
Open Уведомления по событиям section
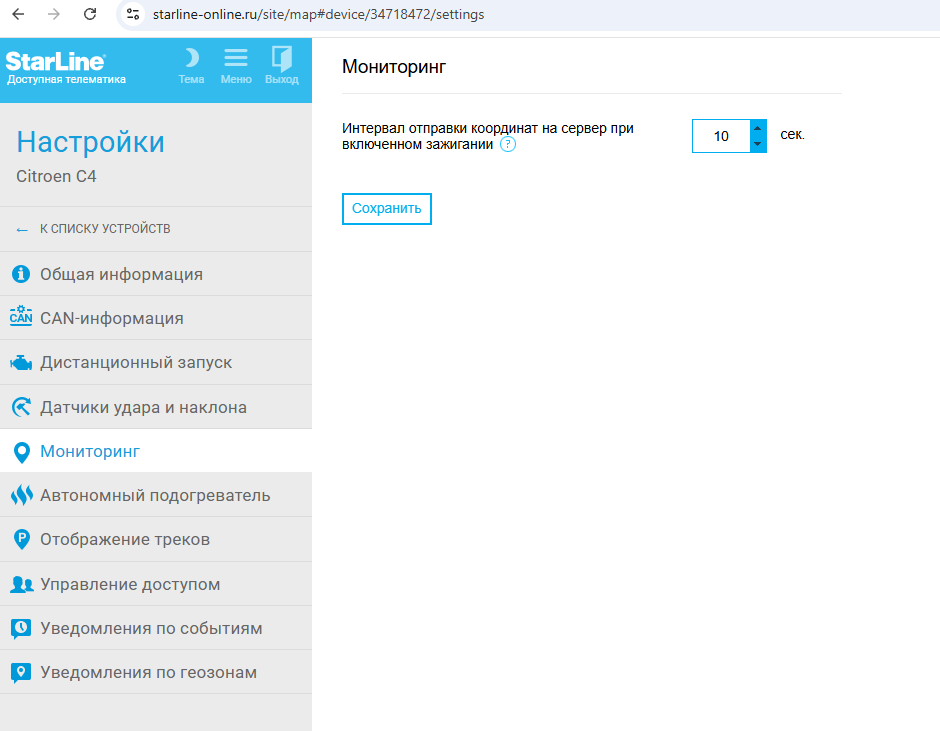156,628
